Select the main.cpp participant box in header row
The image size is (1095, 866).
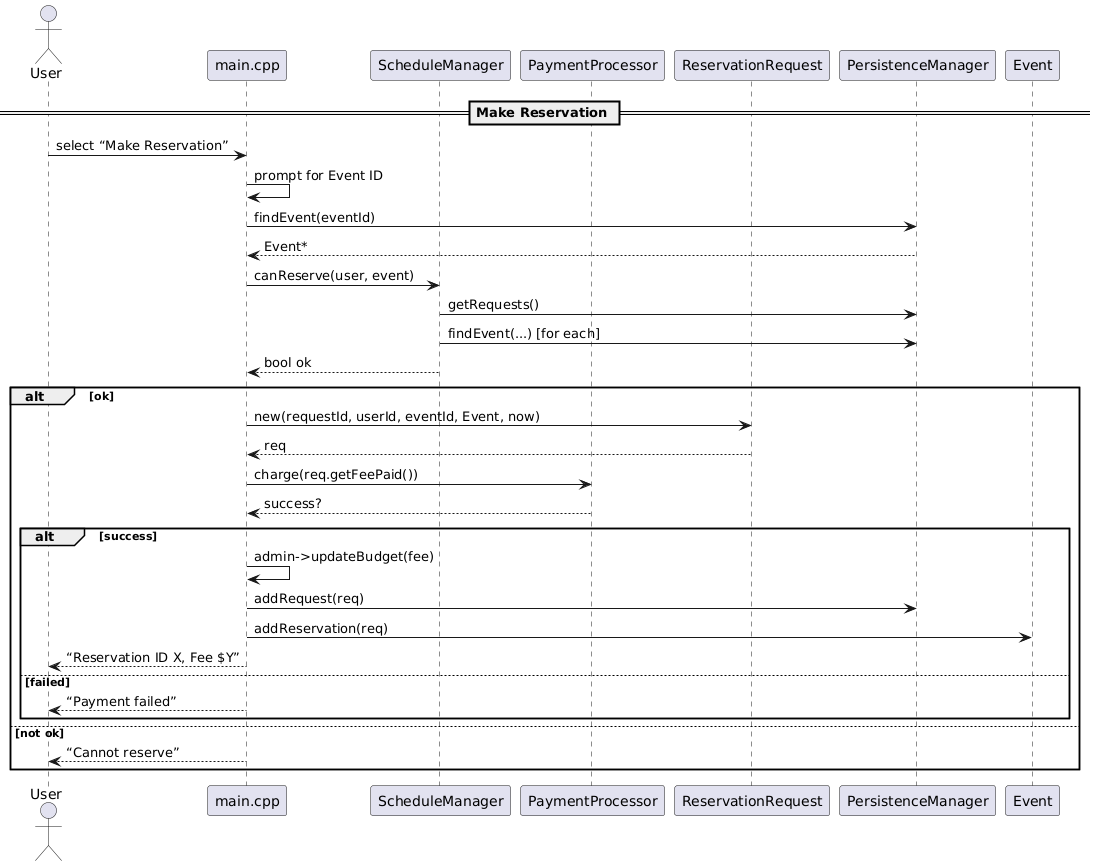[x=247, y=66]
